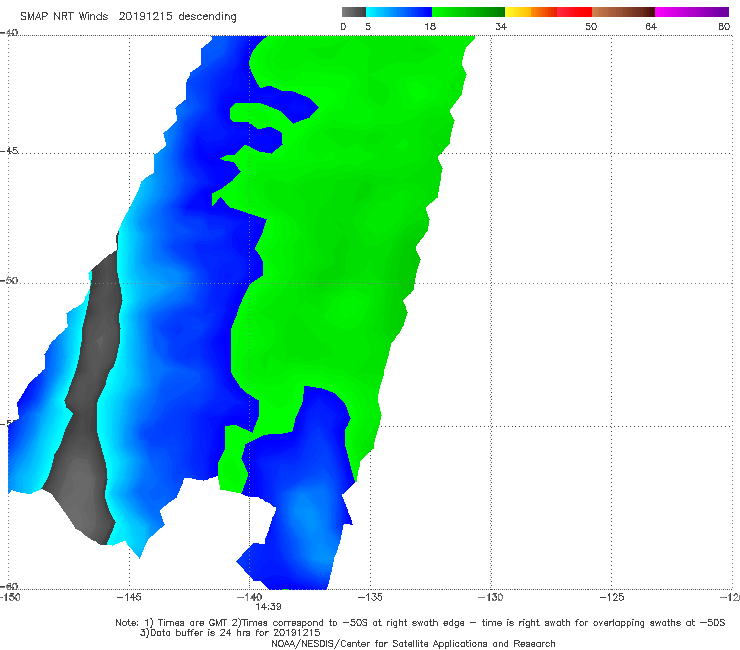Image resolution: width=740 pixels, height=650 pixels.
Task: Click the longitude label "-150"
Action: tap(10, 597)
